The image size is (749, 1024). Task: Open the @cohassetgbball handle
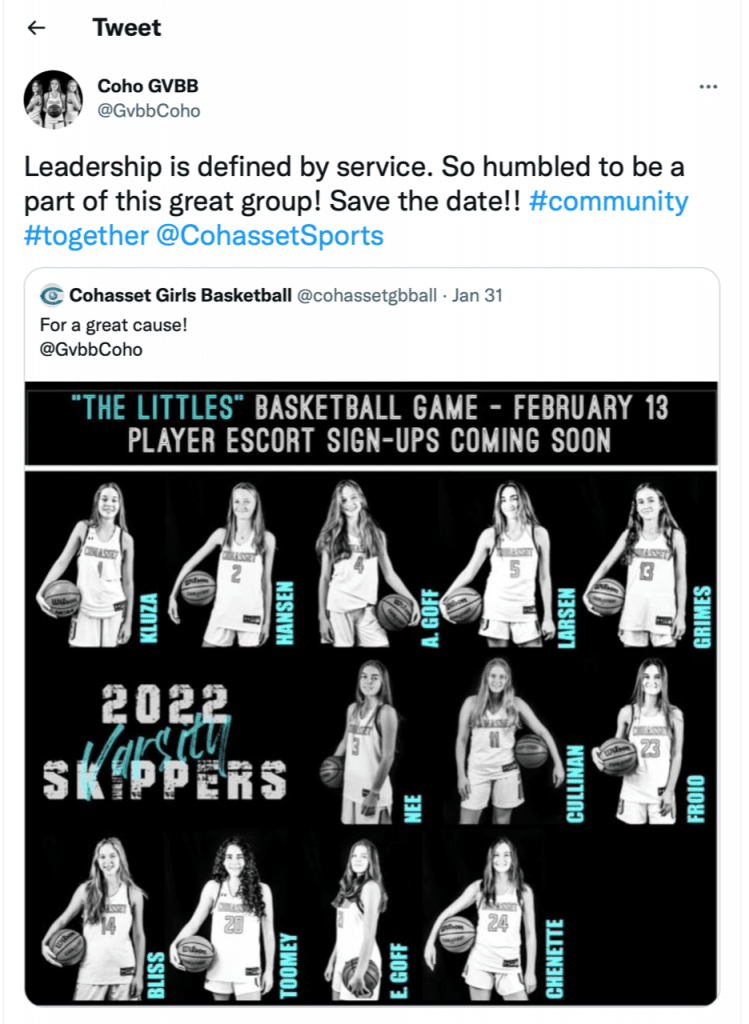367,295
